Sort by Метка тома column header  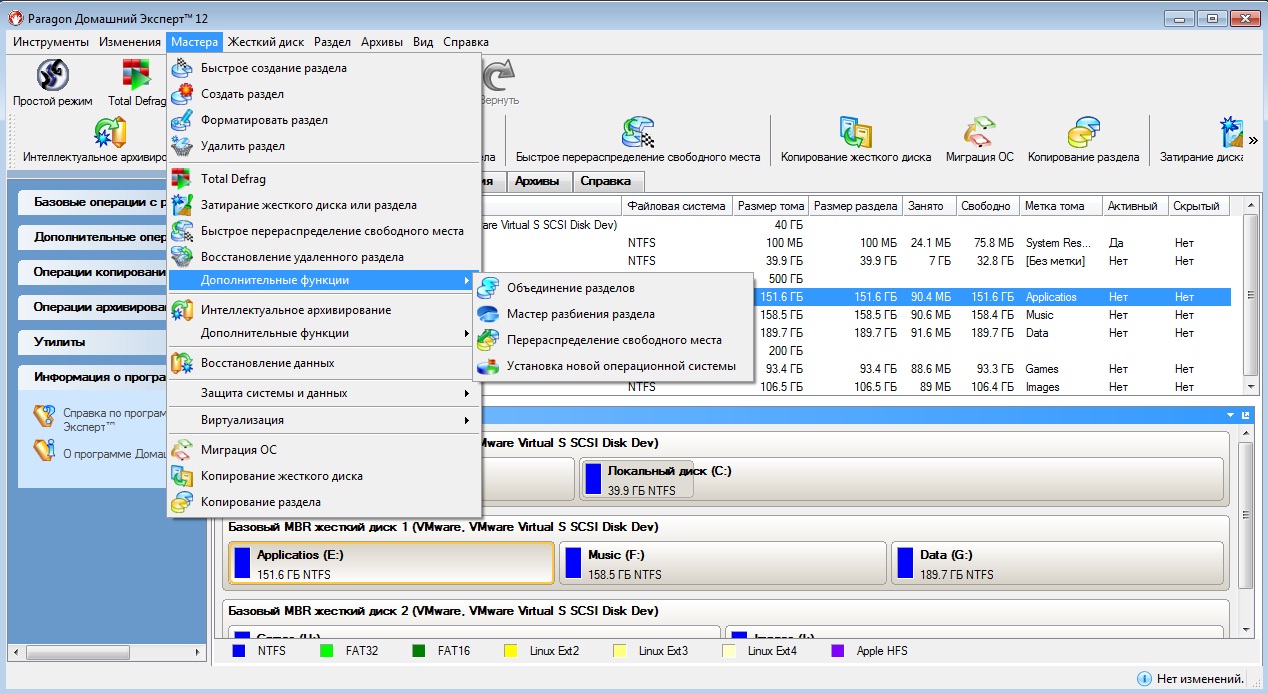(x=1062, y=206)
